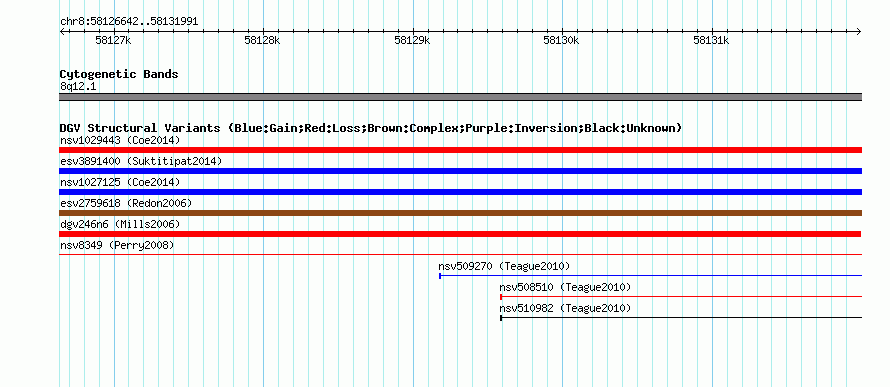Click the DGV Structural Variants track title
This screenshot has width=890, height=387.
(371, 128)
